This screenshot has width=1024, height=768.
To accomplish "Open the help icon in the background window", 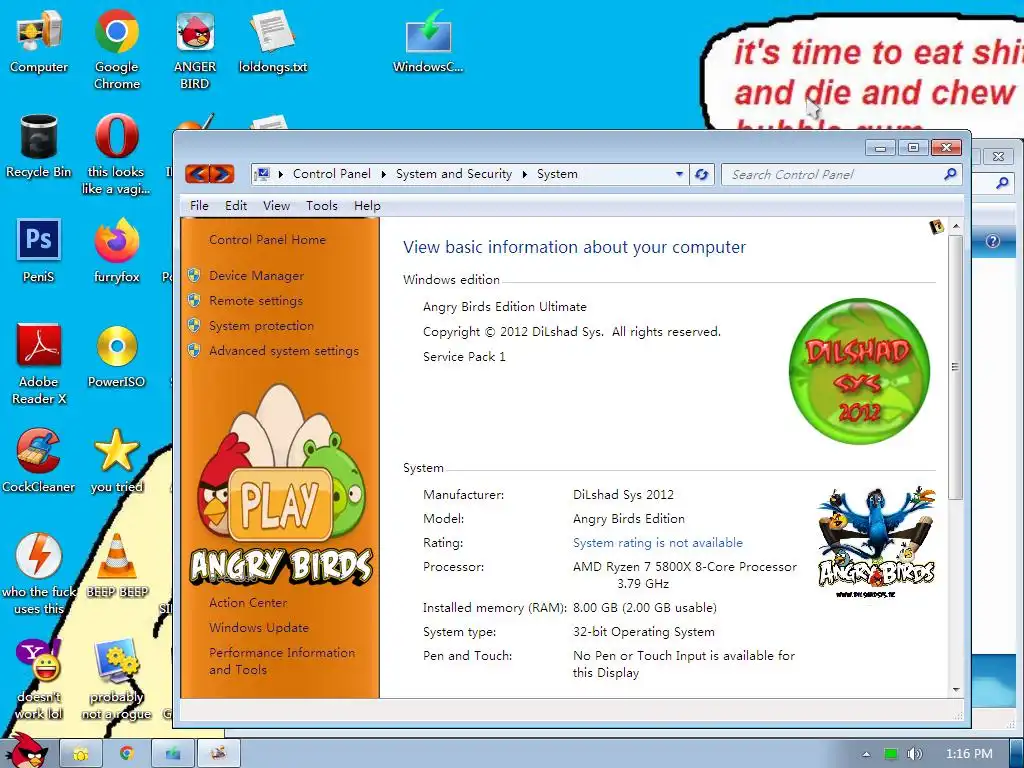I will pyautogui.click(x=993, y=242).
